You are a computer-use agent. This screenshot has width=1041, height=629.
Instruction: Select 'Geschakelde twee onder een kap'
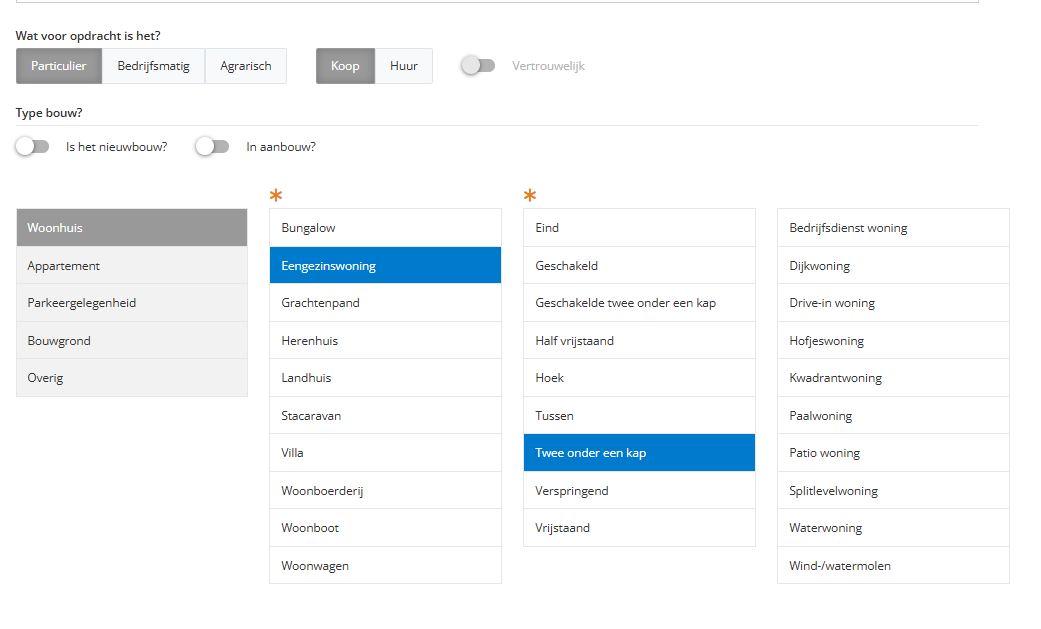(x=639, y=303)
